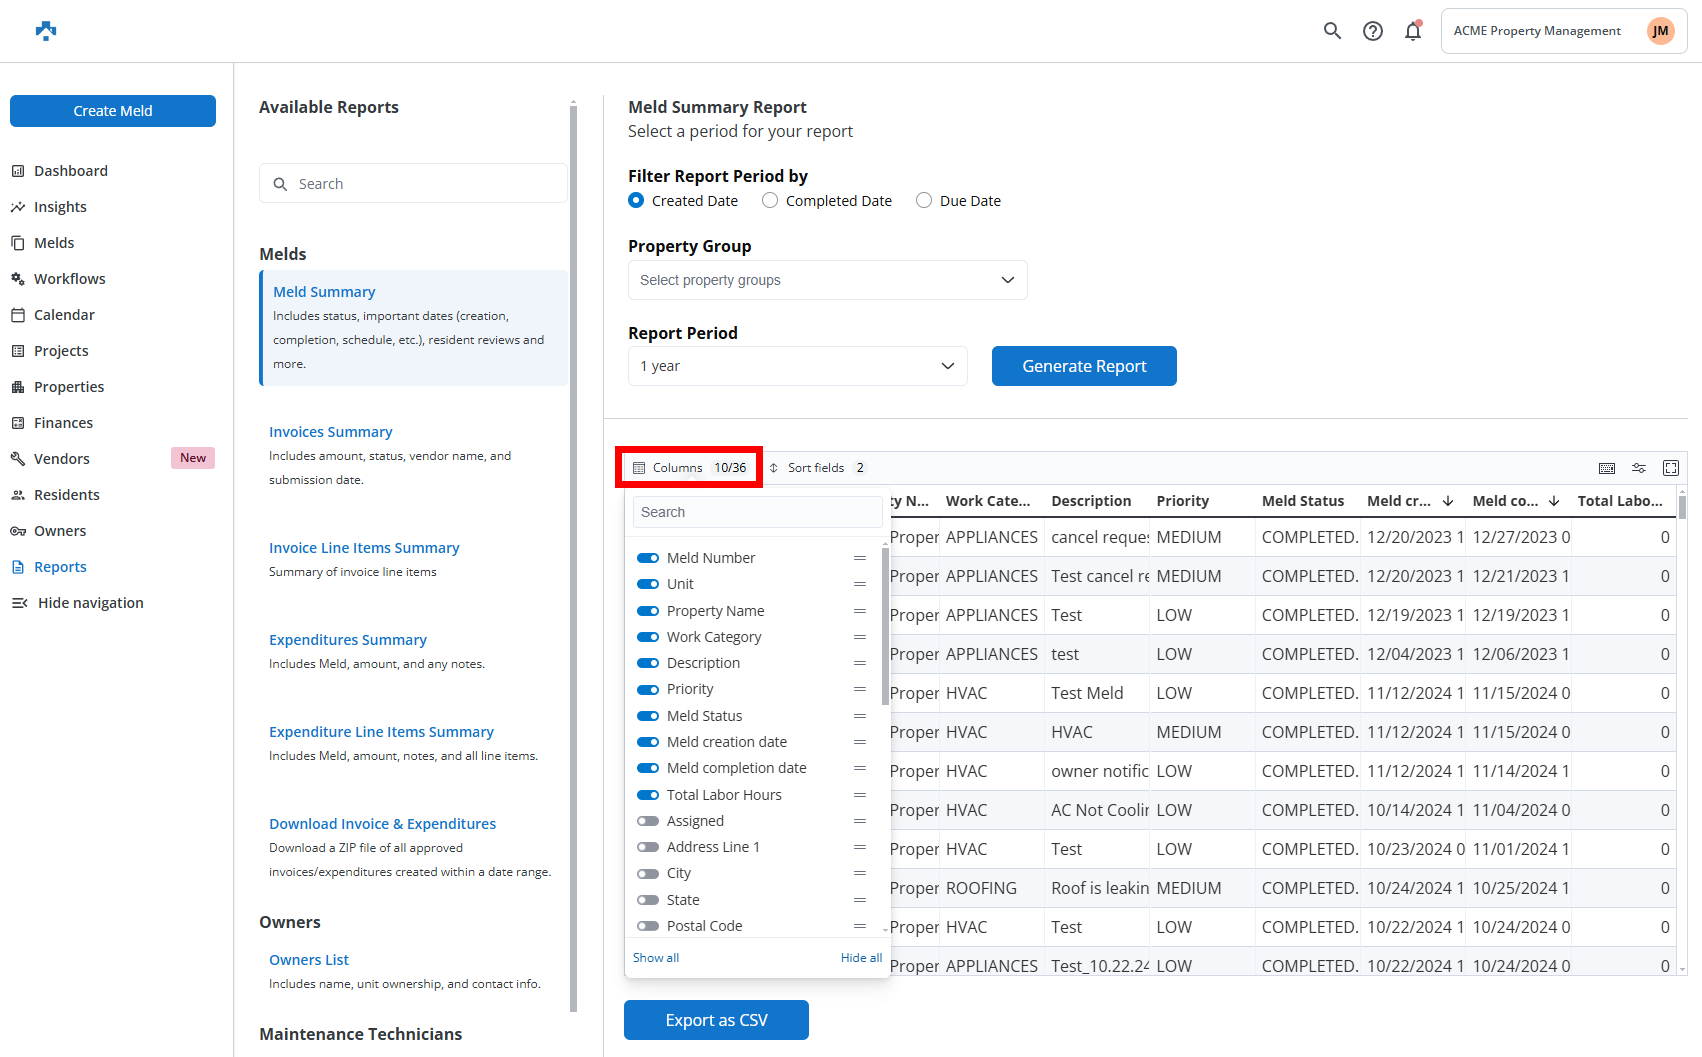The width and height of the screenshot is (1702, 1057).
Task: Open the Sort fields control
Action: click(815, 467)
